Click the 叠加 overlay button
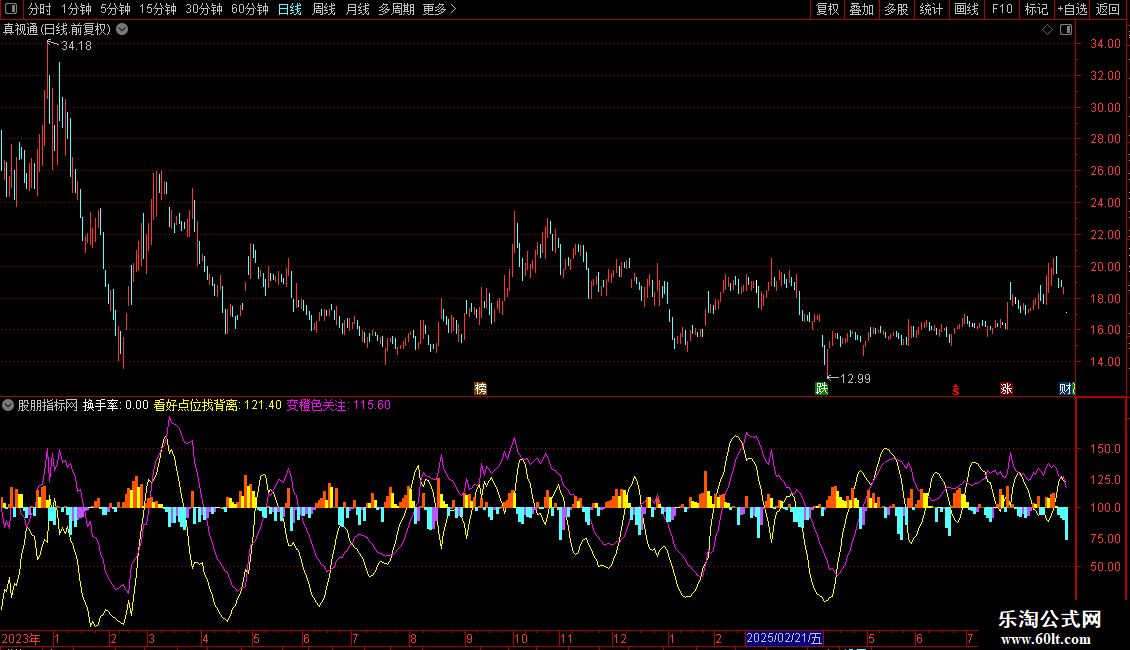 (862, 9)
